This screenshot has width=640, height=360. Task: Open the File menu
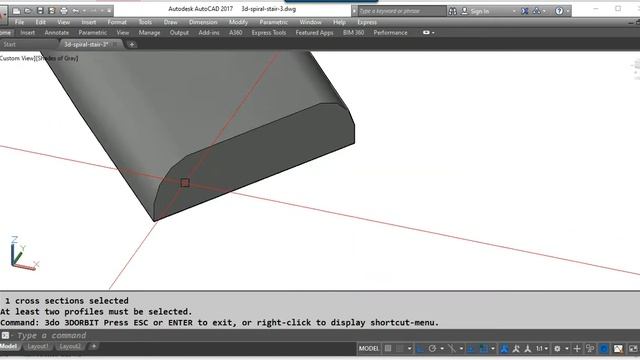(x=19, y=22)
